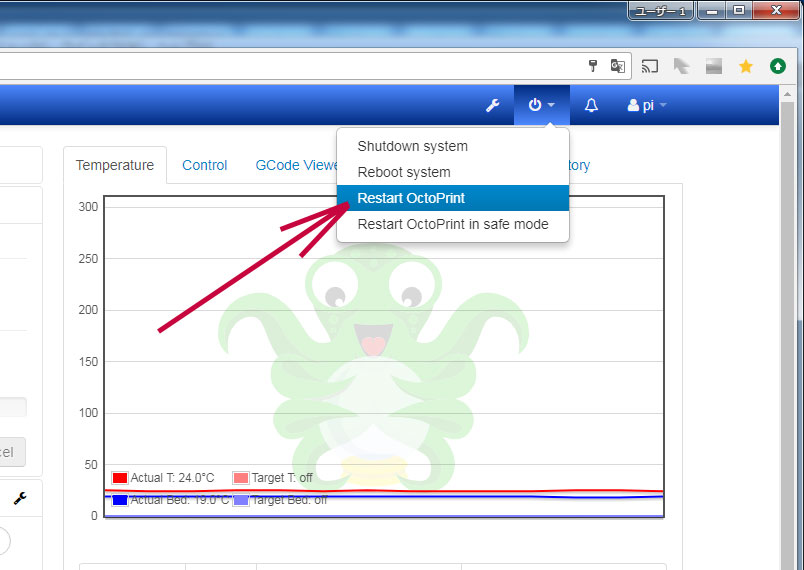Image resolution: width=804 pixels, height=570 pixels.
Task: Click the notifications bell icon
Action: point(591,105)
